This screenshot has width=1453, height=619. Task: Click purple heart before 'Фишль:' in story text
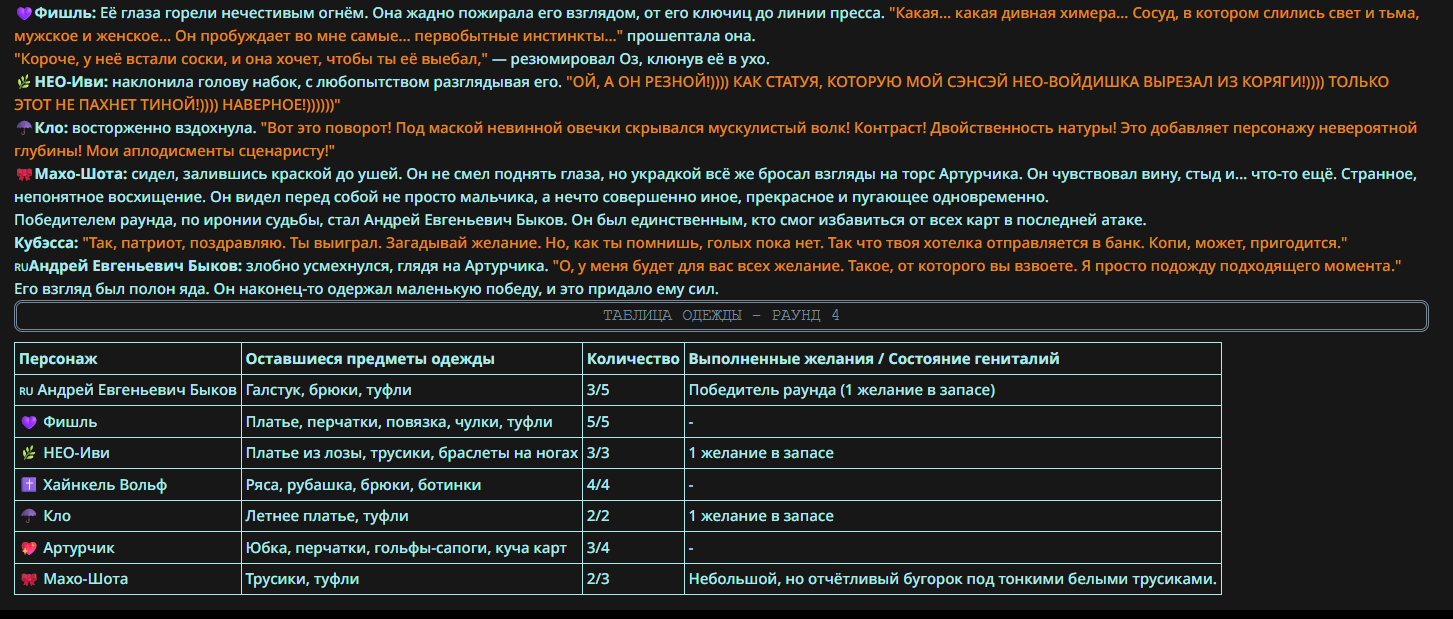click(24, 16)
